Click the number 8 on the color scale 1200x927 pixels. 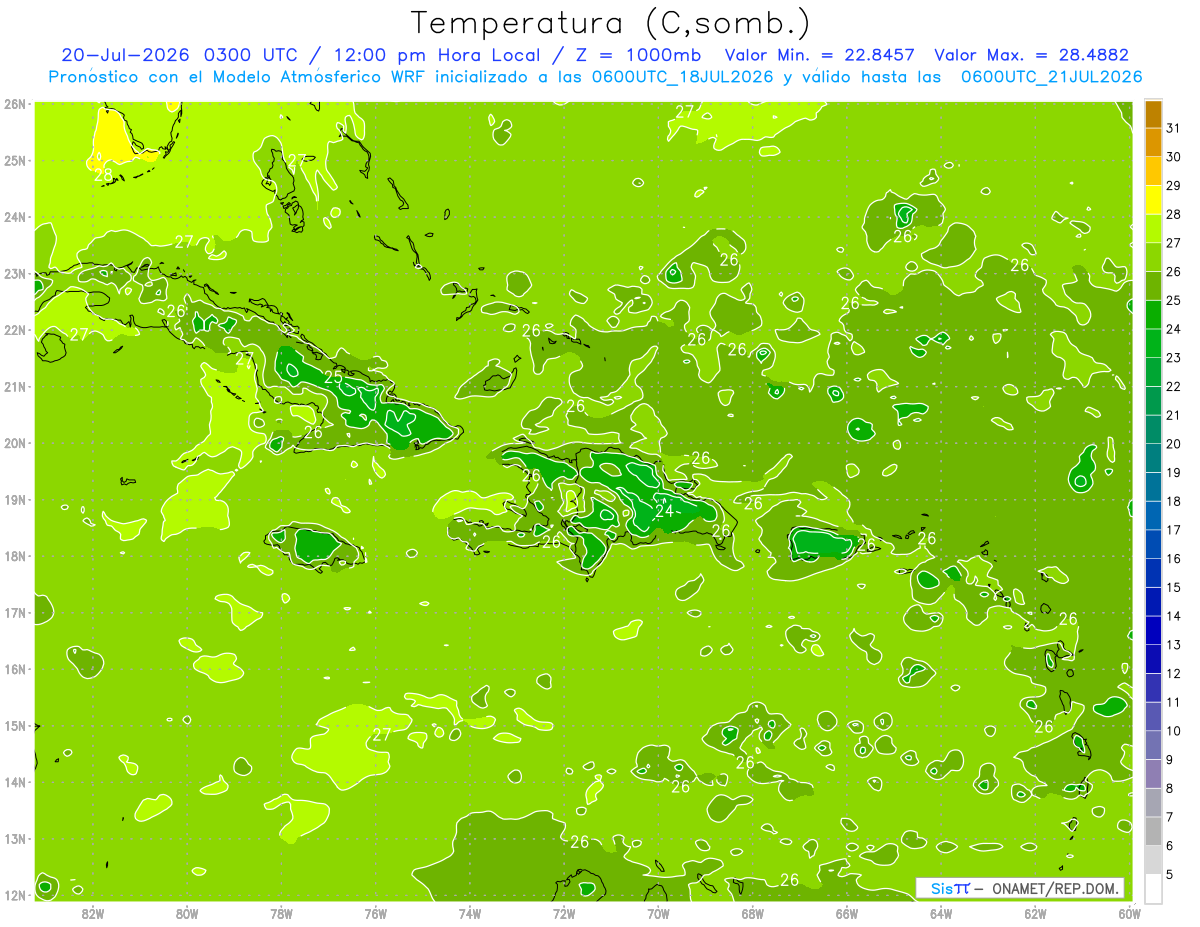1170,788
